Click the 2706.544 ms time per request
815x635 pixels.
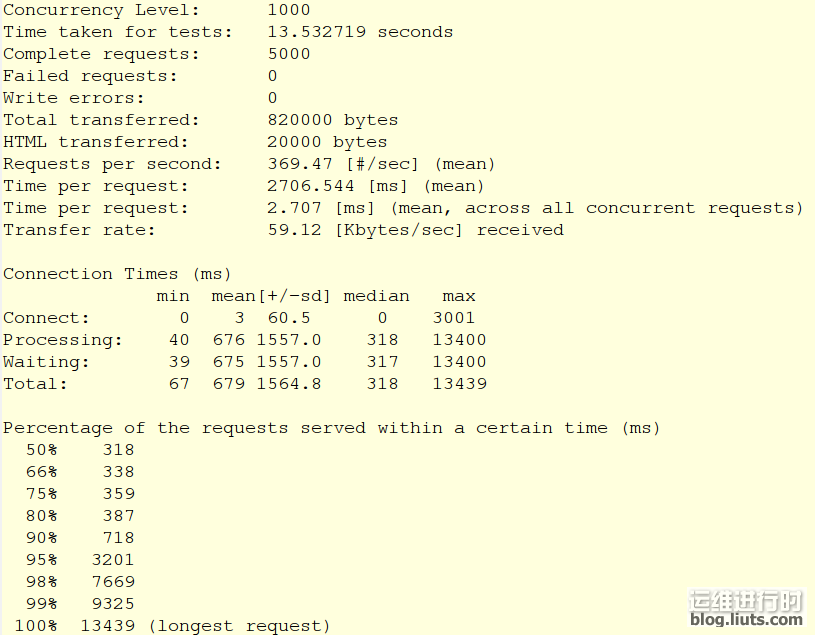coord(310,186)
